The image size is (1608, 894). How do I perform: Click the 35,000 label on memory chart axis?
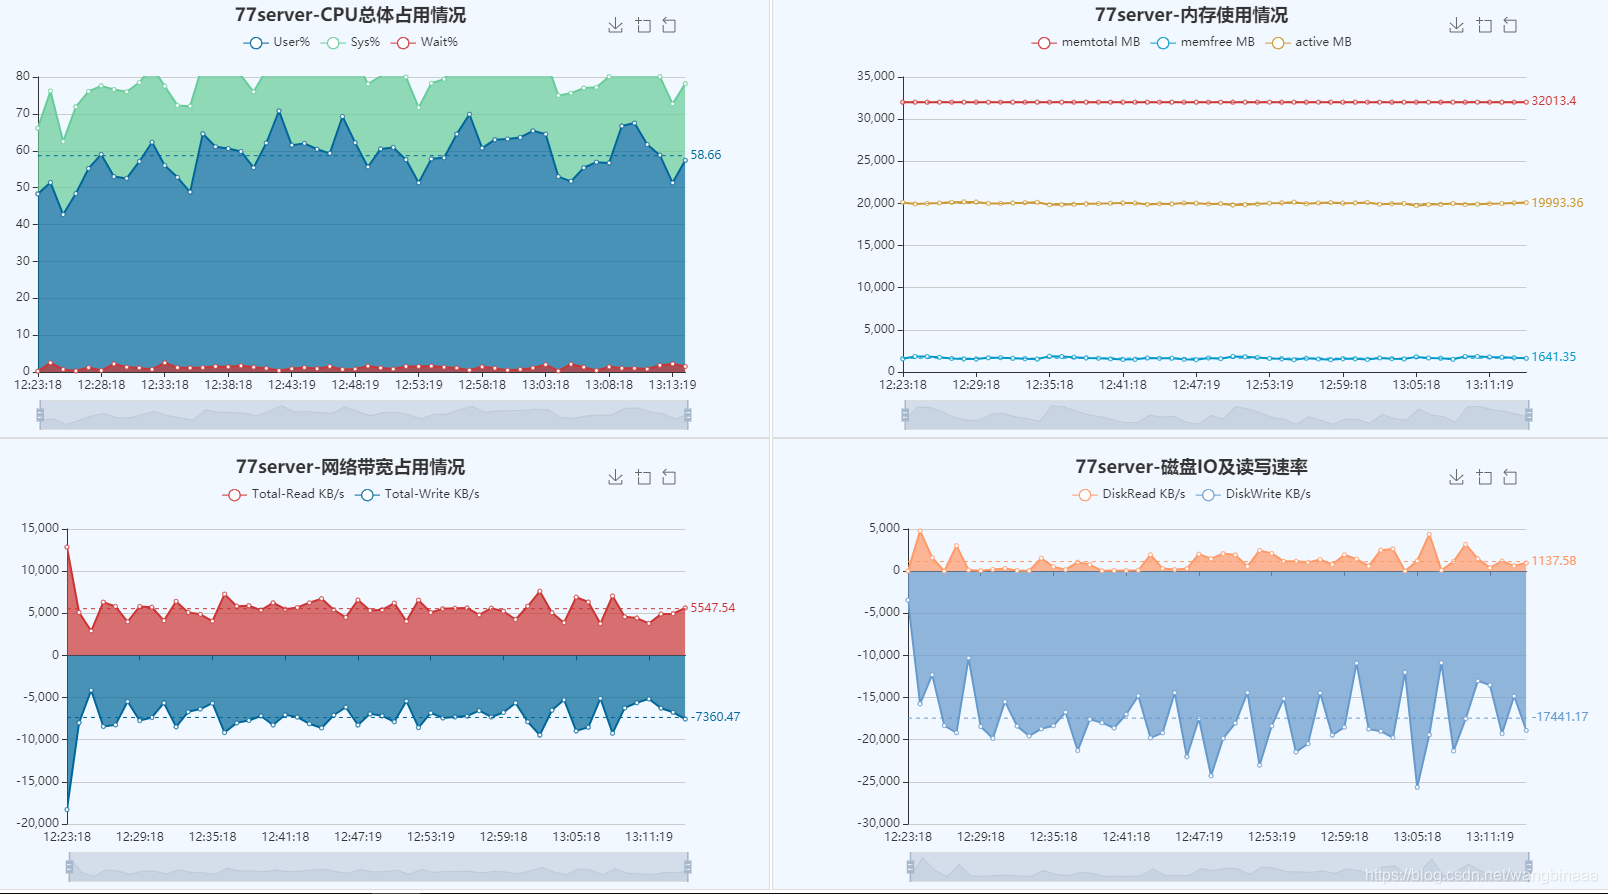point(876,76)
